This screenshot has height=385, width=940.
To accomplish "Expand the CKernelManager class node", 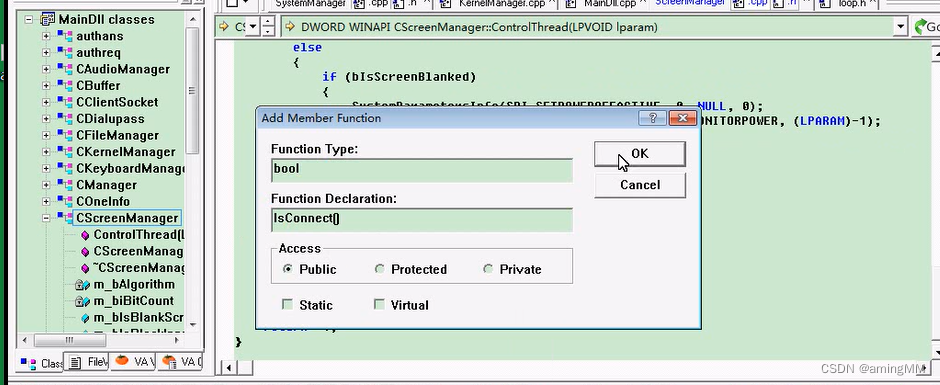I will coord(46,152).
